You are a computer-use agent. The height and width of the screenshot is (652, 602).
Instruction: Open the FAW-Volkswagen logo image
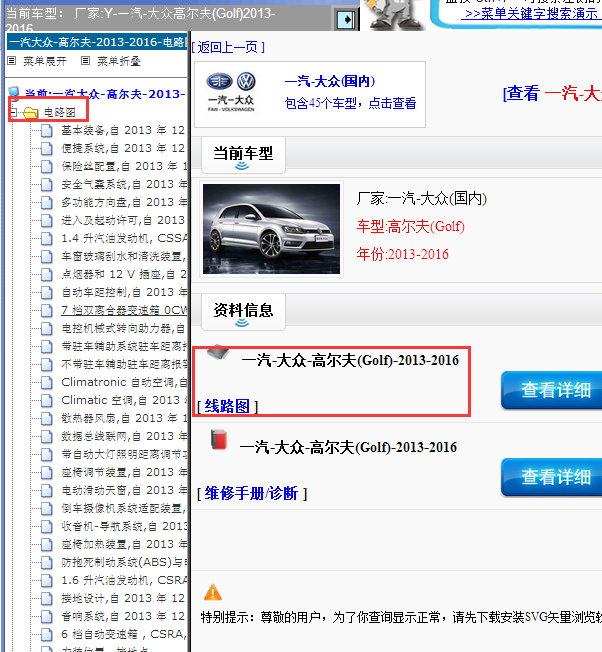231,93
